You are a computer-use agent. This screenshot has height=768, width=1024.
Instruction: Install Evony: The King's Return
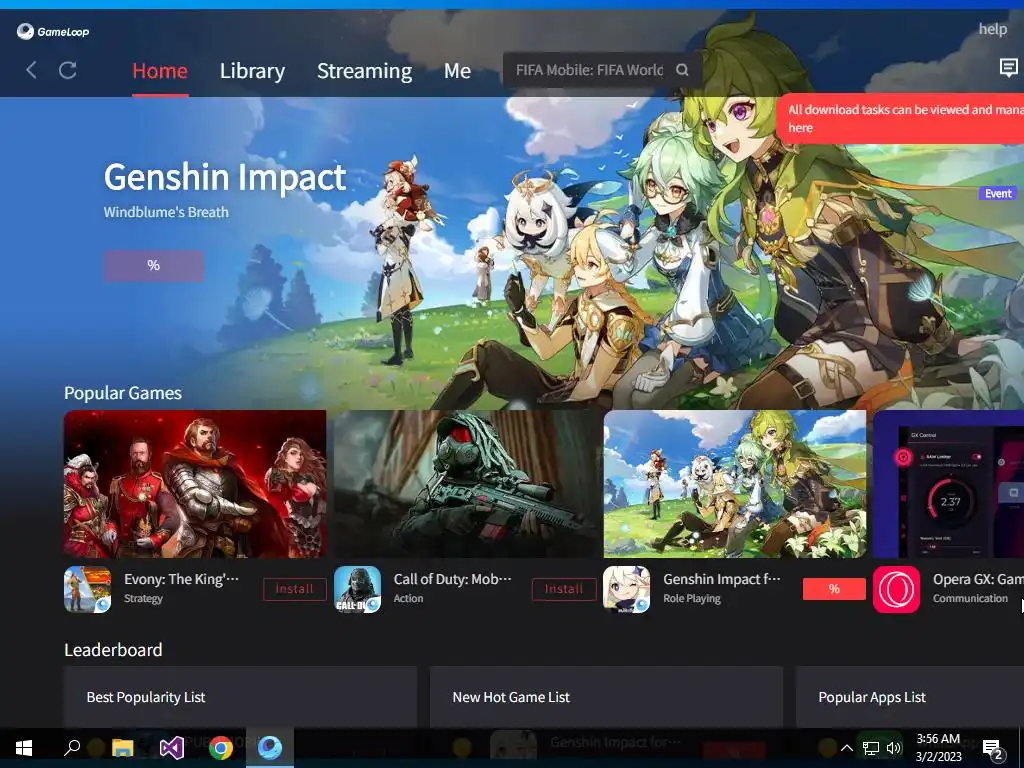point(295,589)
